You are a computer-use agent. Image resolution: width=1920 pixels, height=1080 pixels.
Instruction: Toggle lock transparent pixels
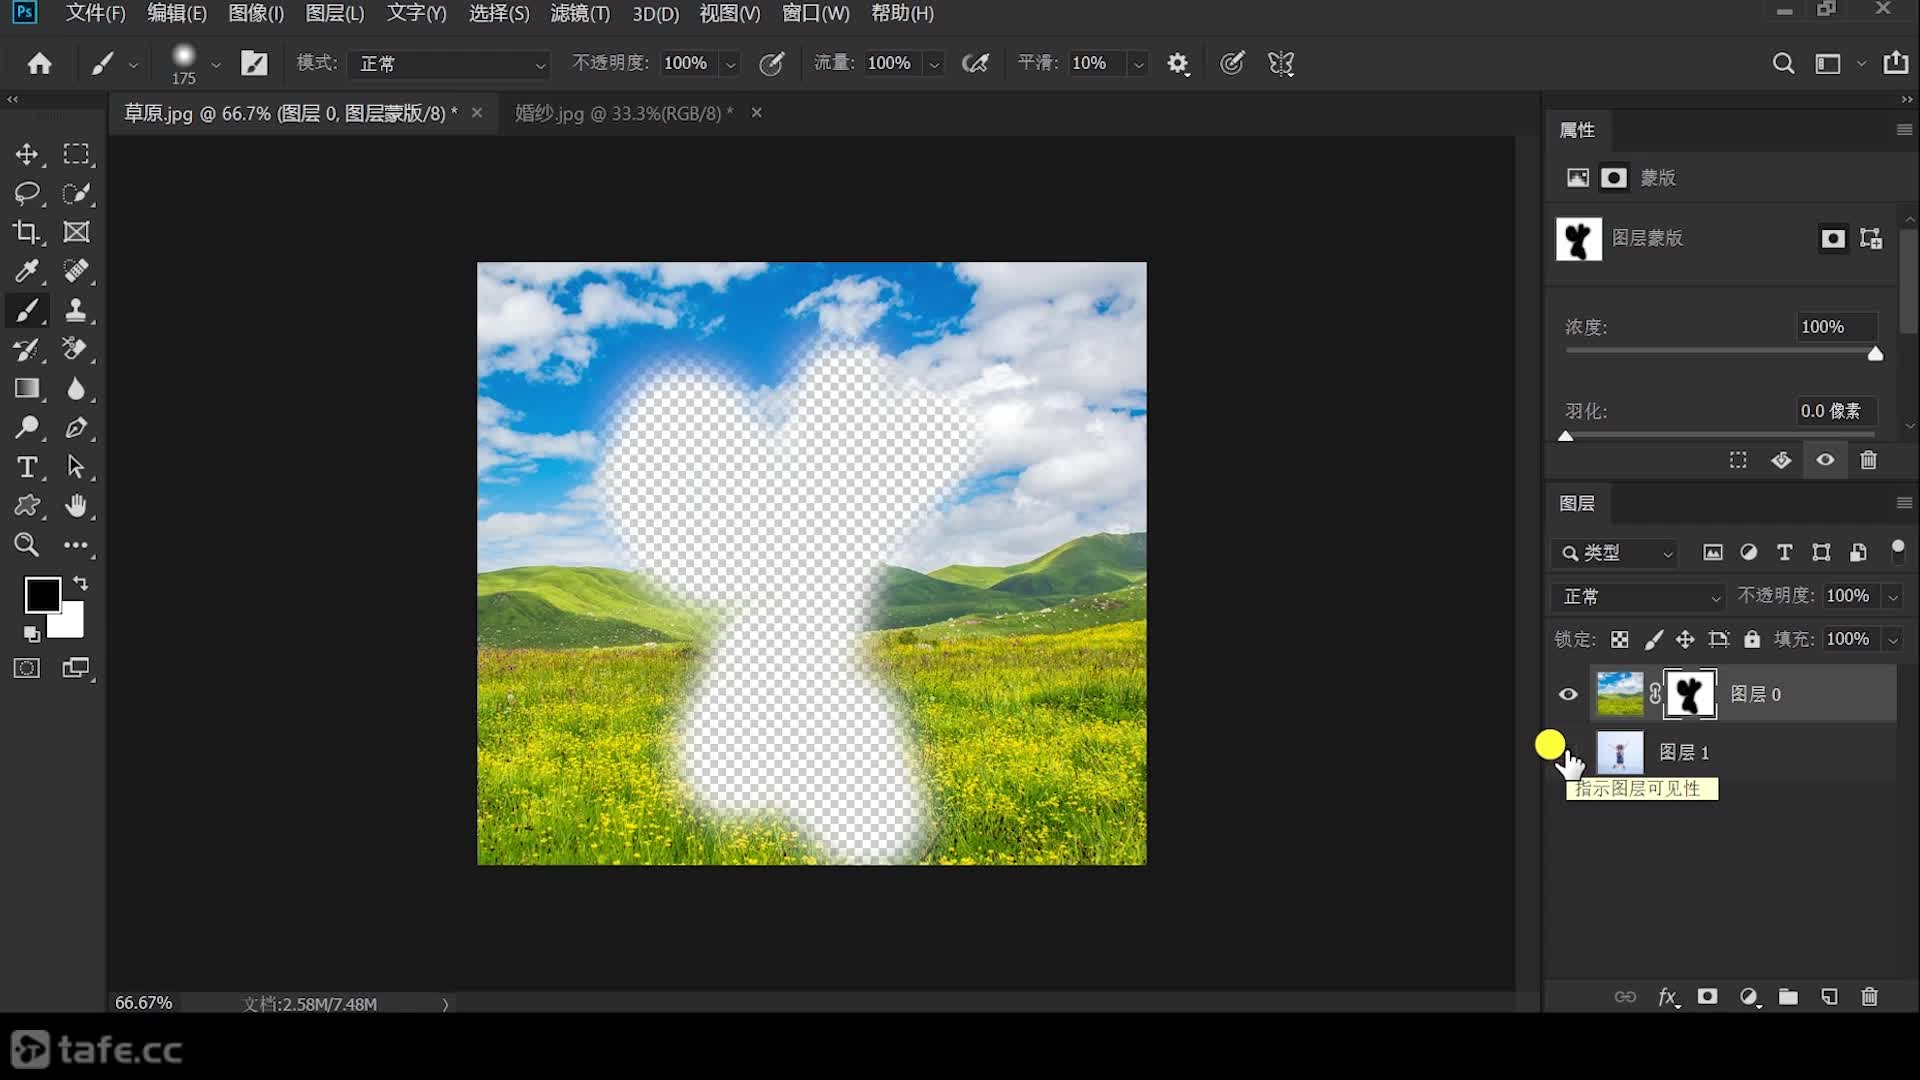click(x=1620, y=639)
